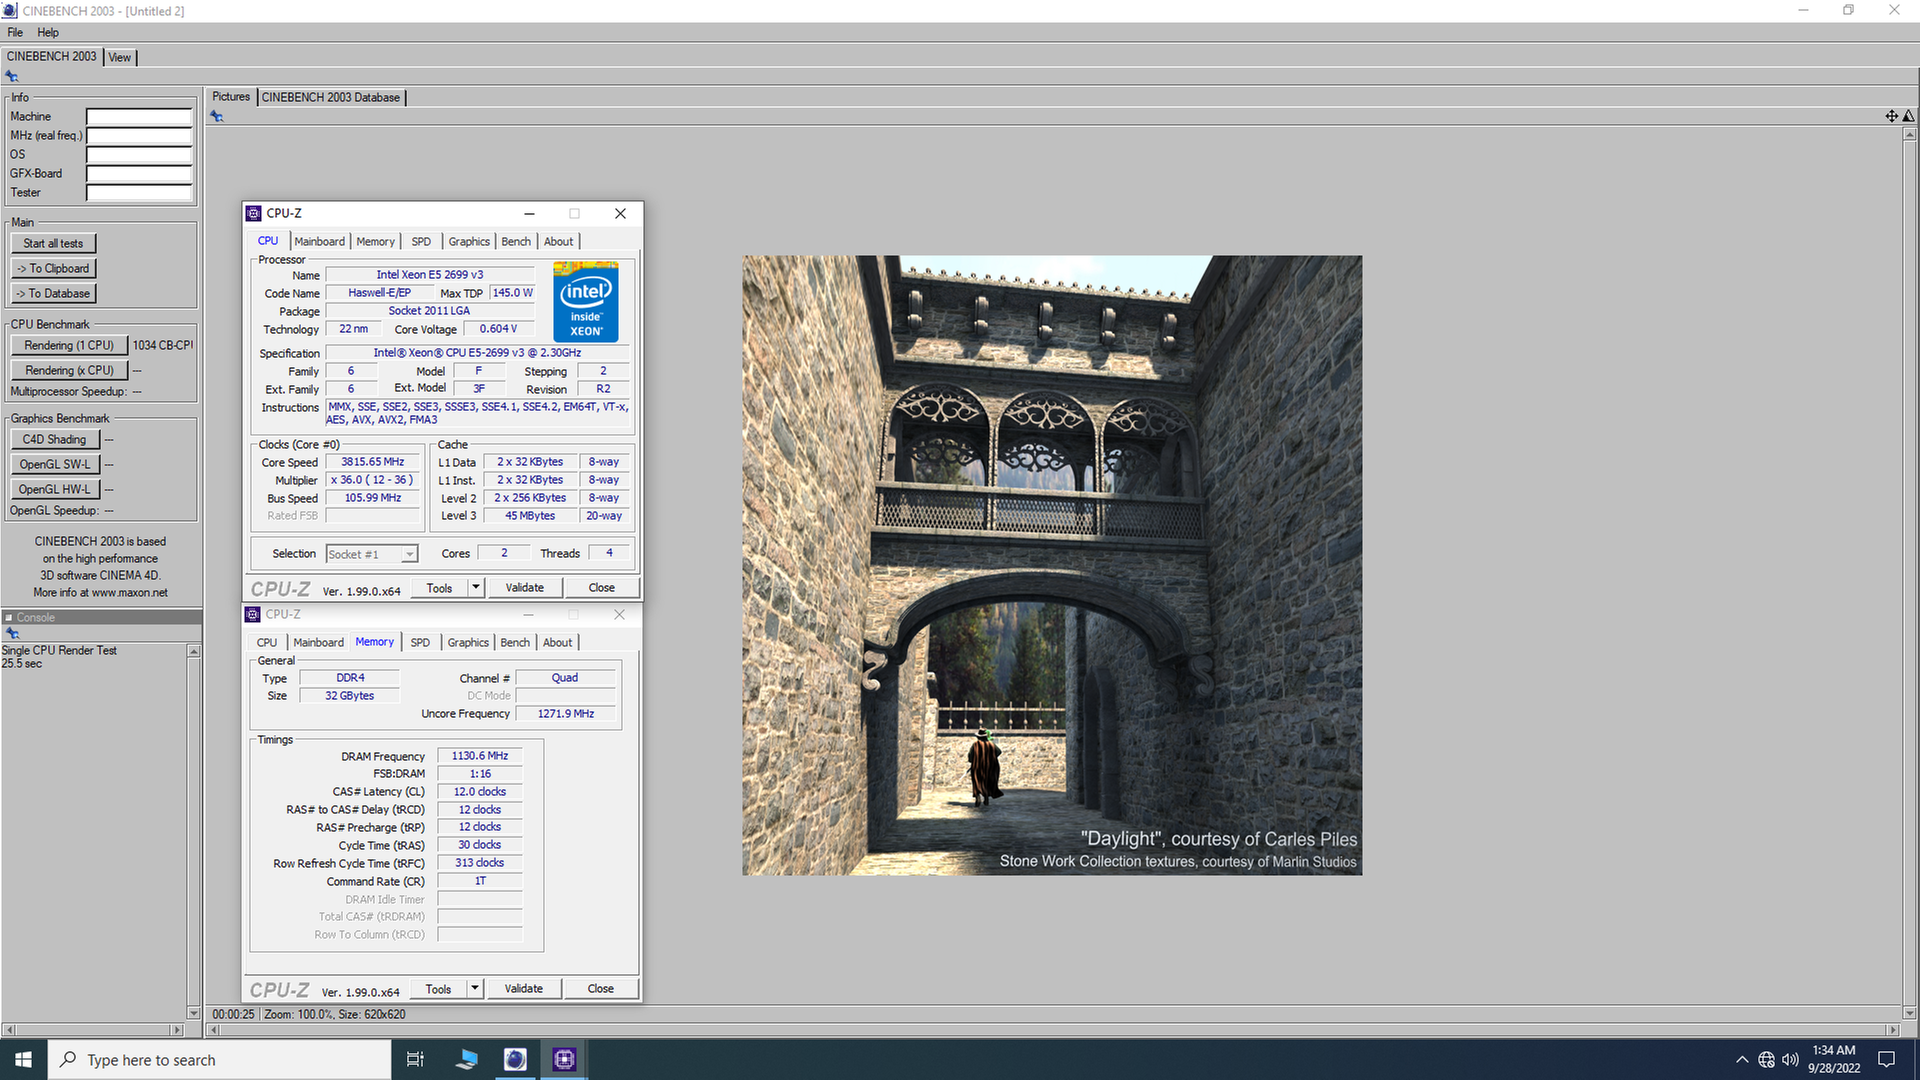Click Close button in lower CPU-Z window

600,989
